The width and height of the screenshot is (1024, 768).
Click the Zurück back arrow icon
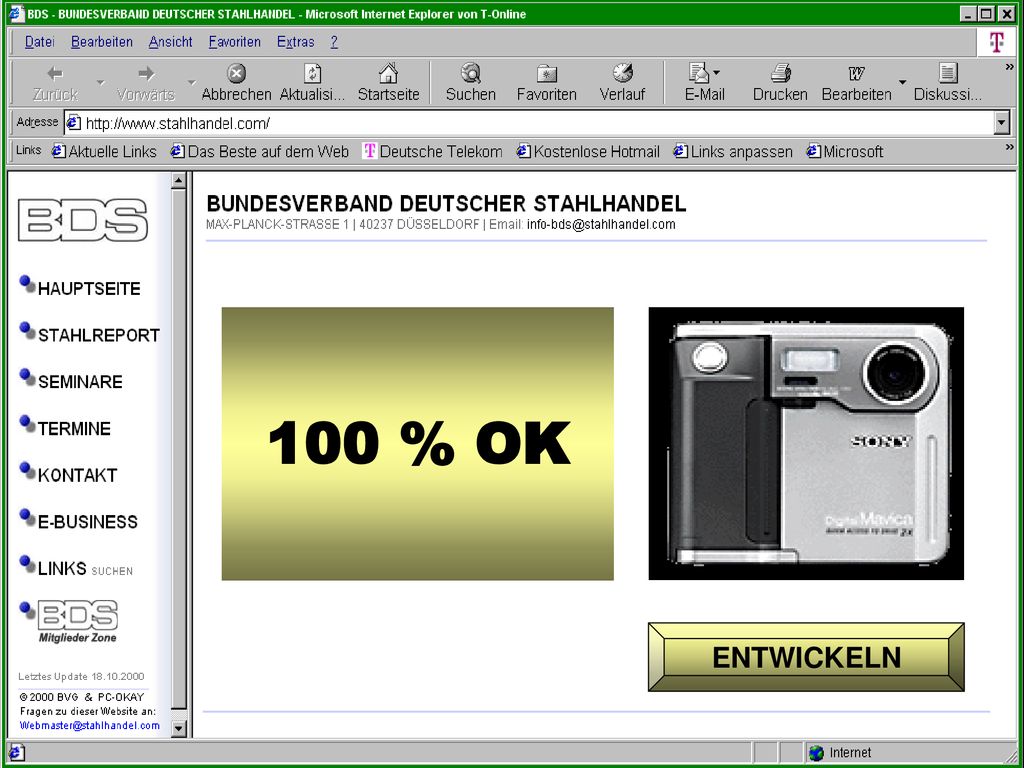pos(56,73)
